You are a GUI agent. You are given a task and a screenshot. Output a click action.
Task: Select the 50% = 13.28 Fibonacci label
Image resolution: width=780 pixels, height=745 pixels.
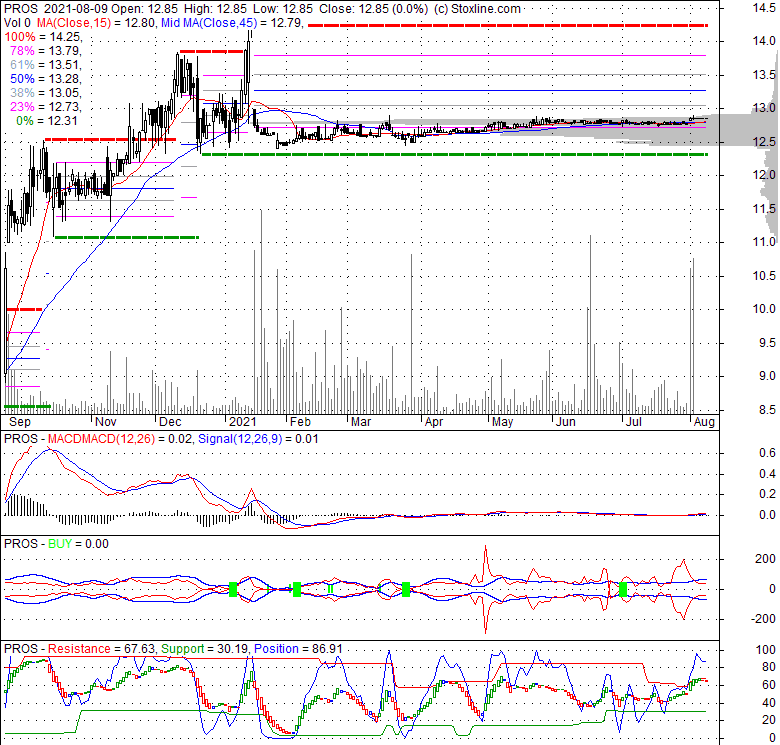click(x=46, y=79)
